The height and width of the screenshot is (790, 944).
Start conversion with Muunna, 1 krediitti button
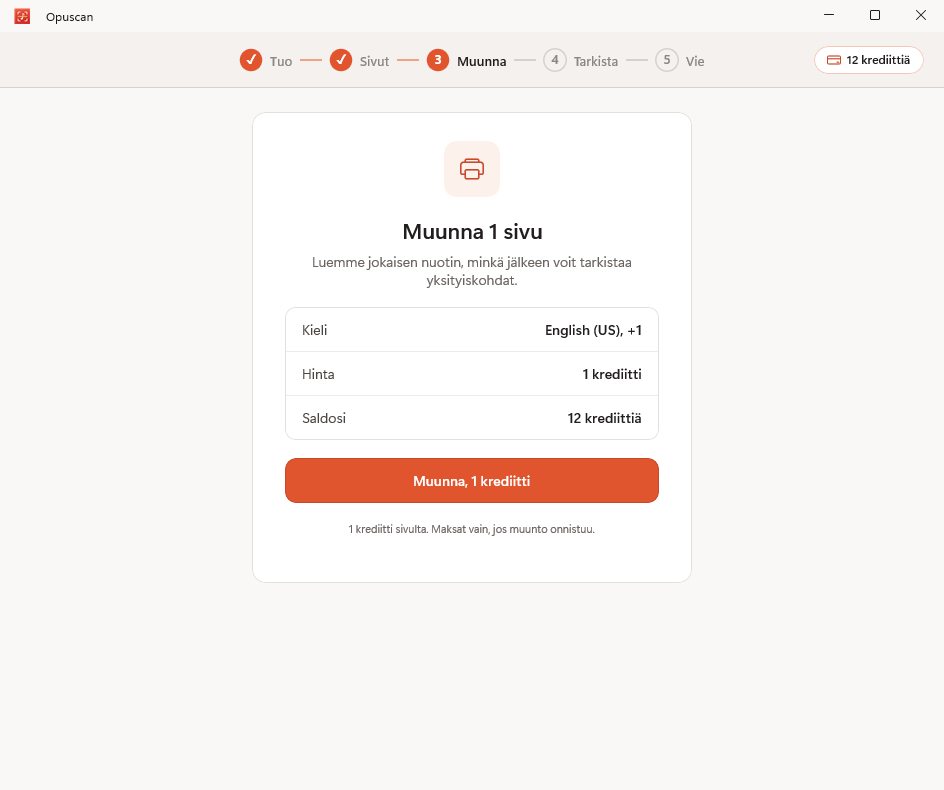click(472, 481)
